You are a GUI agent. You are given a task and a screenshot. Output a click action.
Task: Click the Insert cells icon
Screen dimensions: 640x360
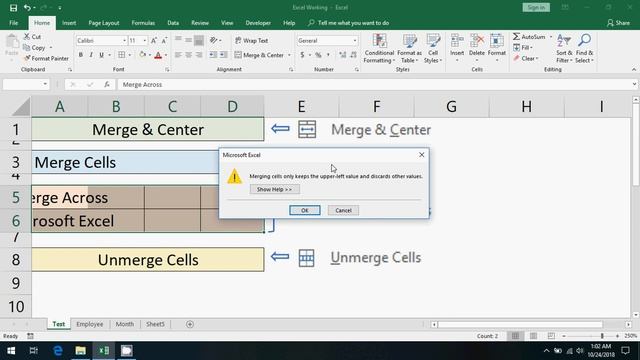[x=457, y=41]
